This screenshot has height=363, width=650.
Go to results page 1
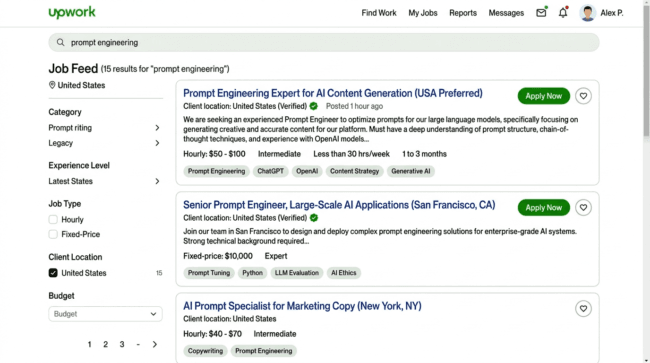pyautogui.click(x=90, y=344)
